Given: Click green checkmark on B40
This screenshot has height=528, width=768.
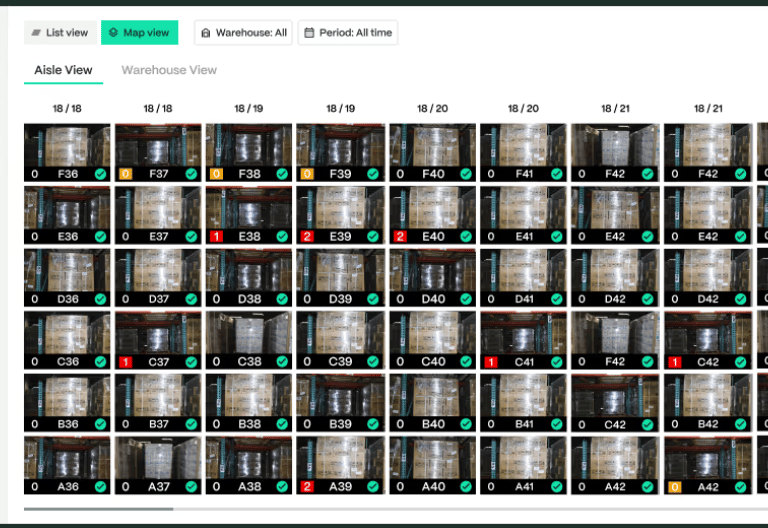Looking at the screenshot, I should pos(466,424).
